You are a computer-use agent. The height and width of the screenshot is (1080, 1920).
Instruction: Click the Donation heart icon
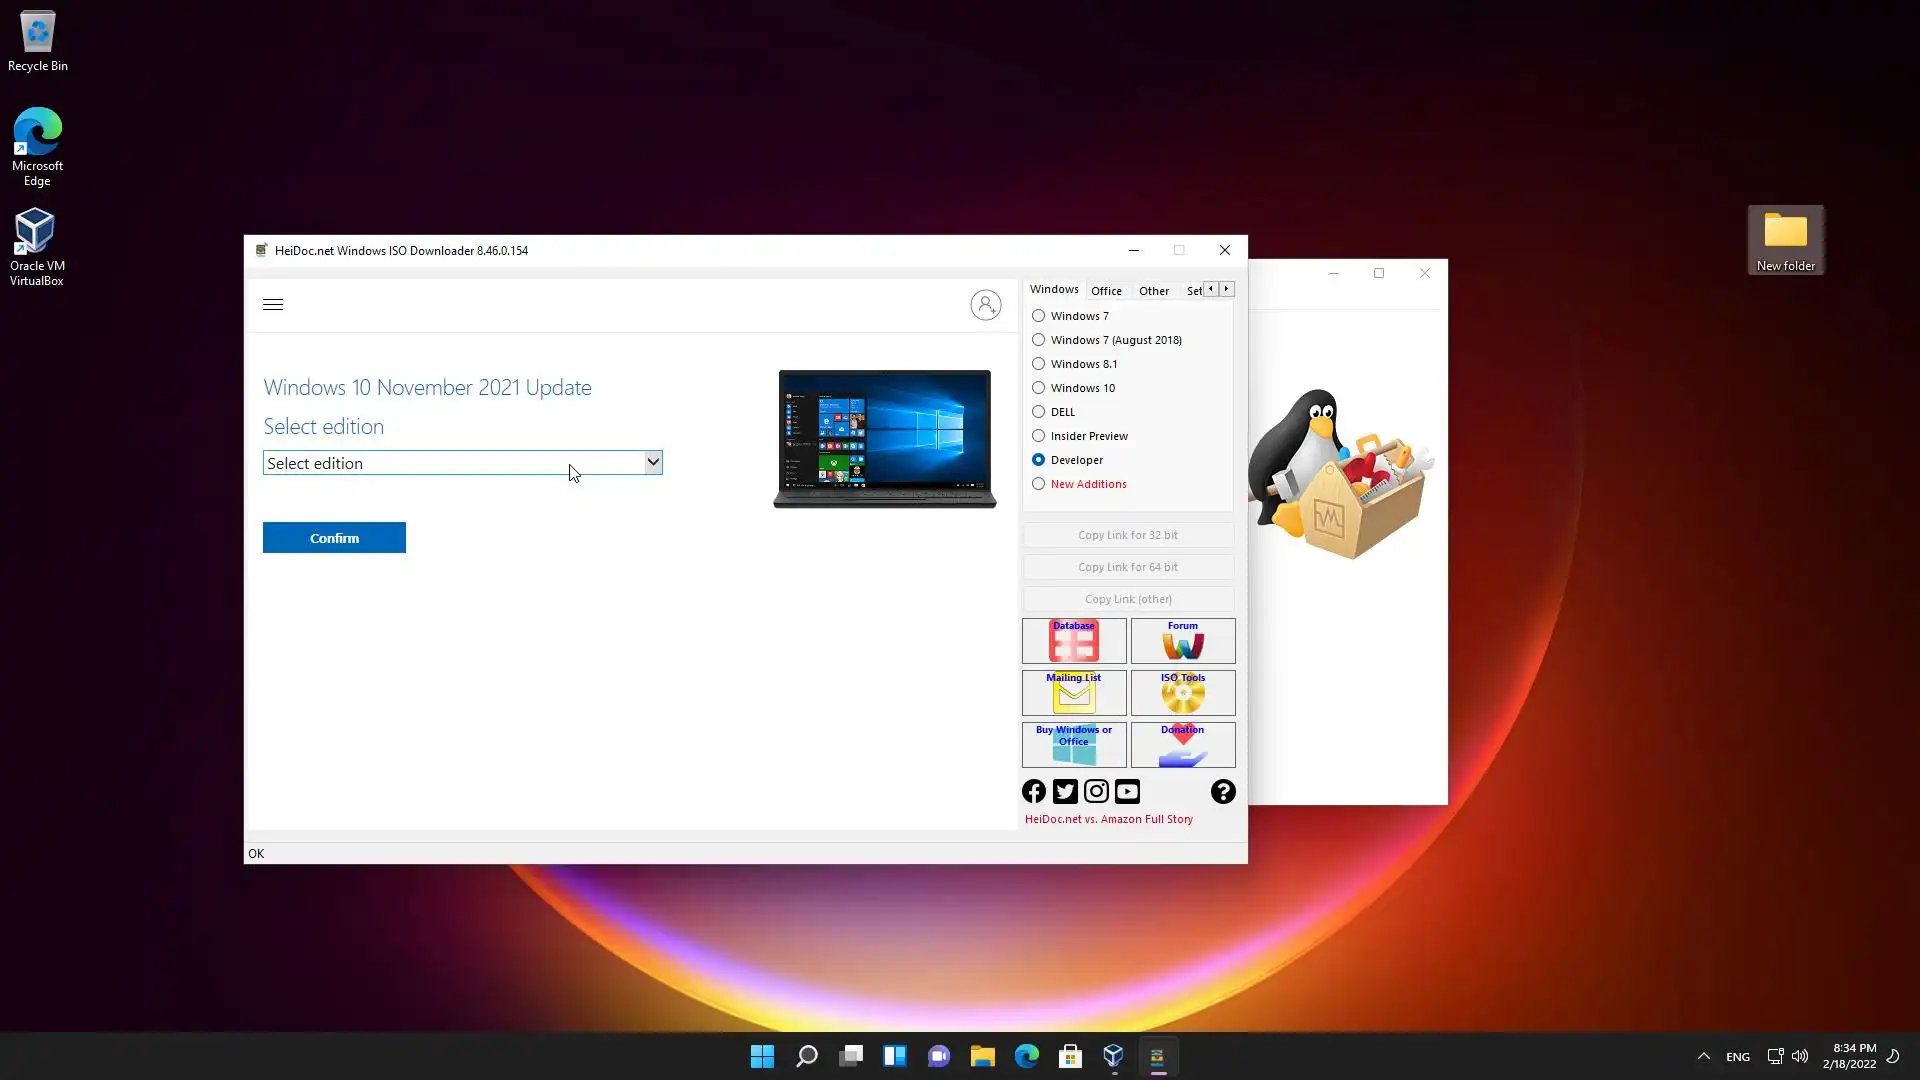point(1182,745)
